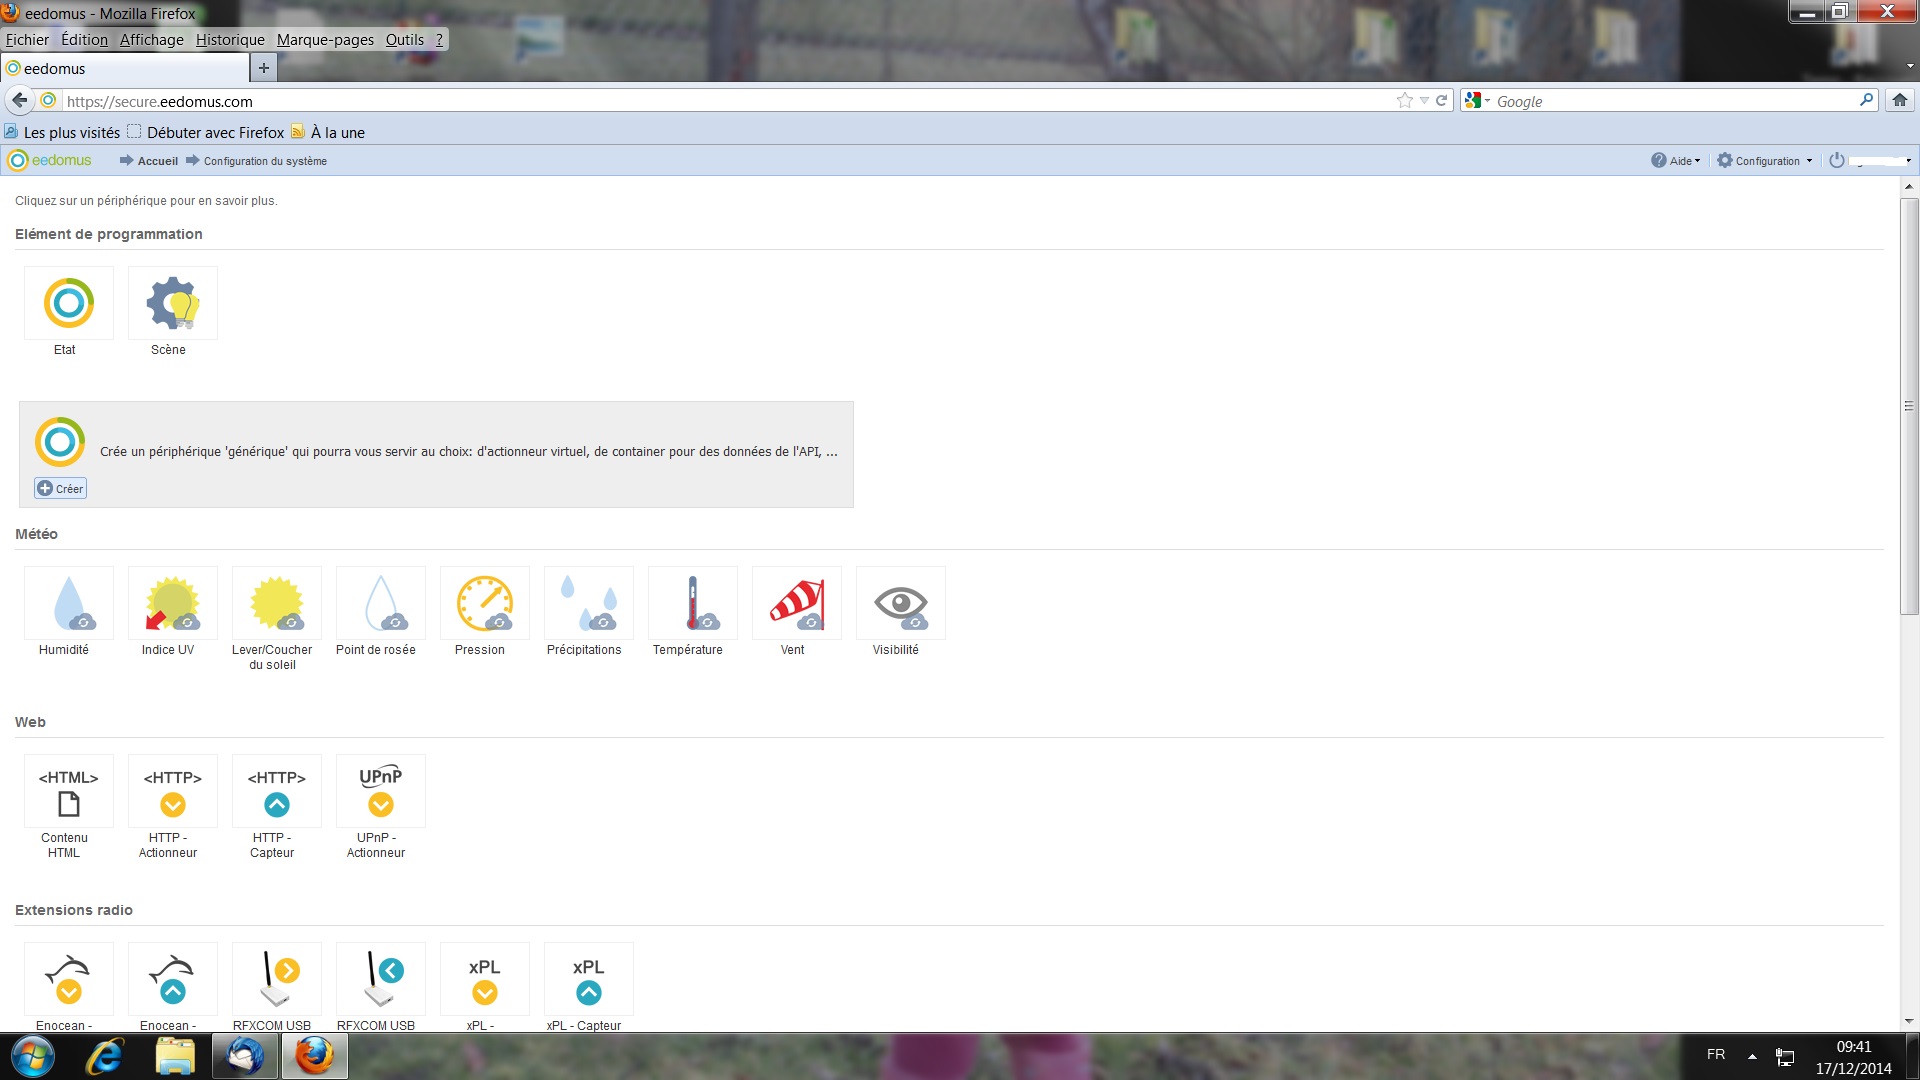
Task: Click Configuration du système breadcrumb
Action: [265, 161]
